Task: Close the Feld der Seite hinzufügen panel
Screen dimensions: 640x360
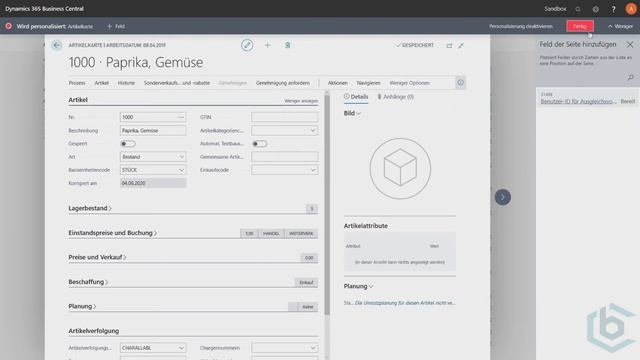Action: pos(630,44)
